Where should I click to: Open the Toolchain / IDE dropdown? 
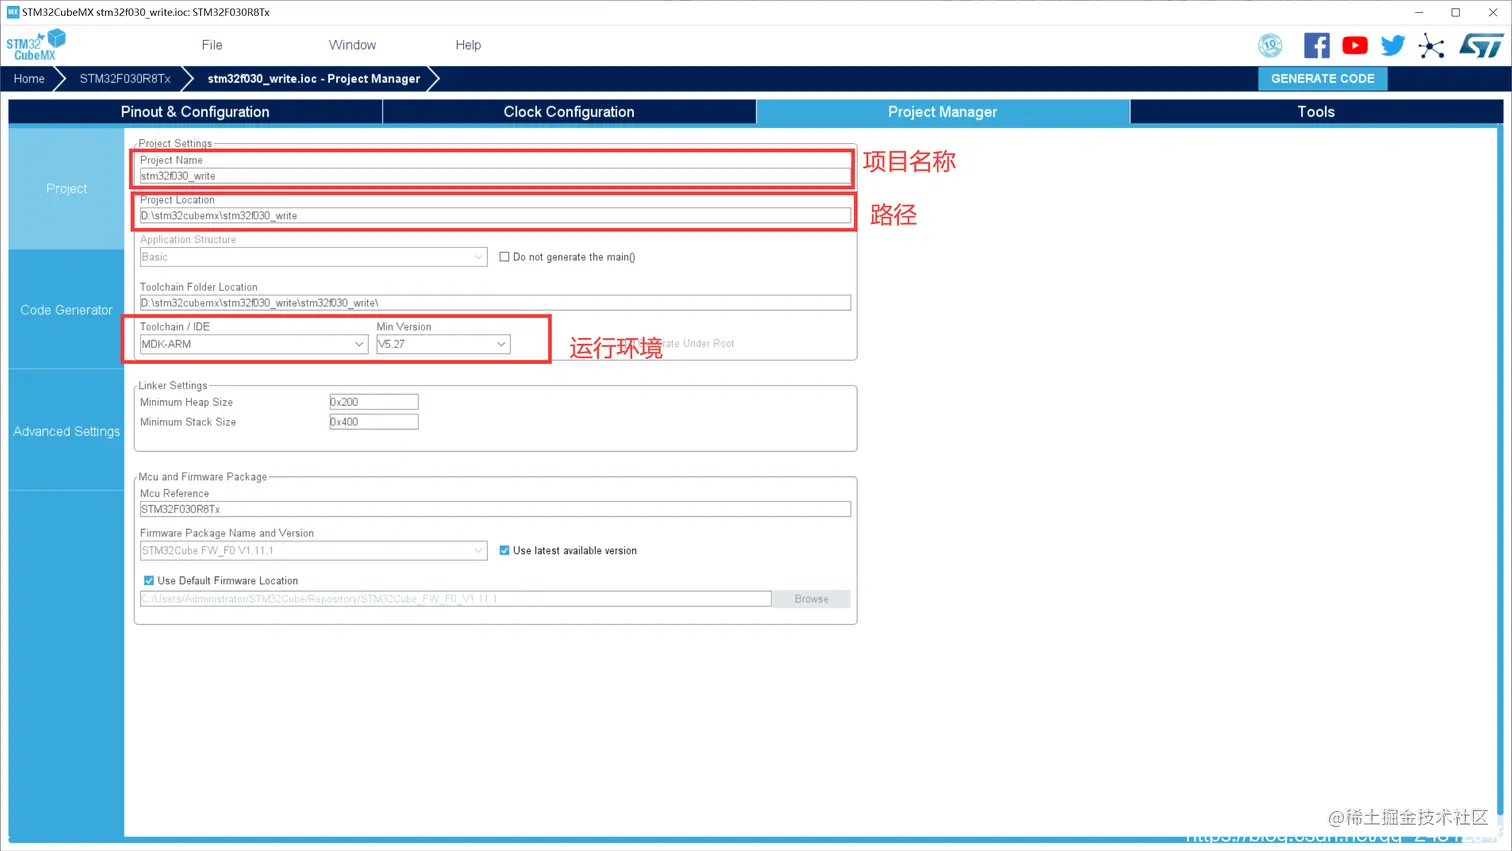[254, 344]
